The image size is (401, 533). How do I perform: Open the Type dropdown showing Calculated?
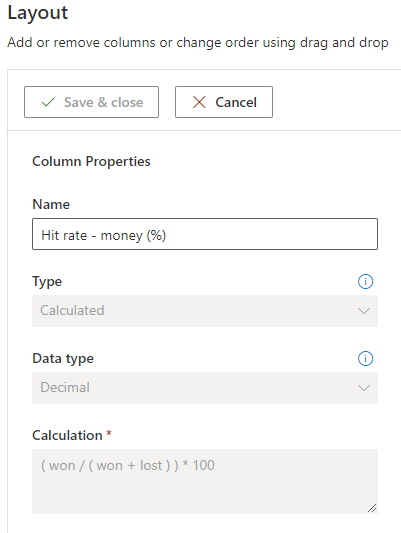205,311
